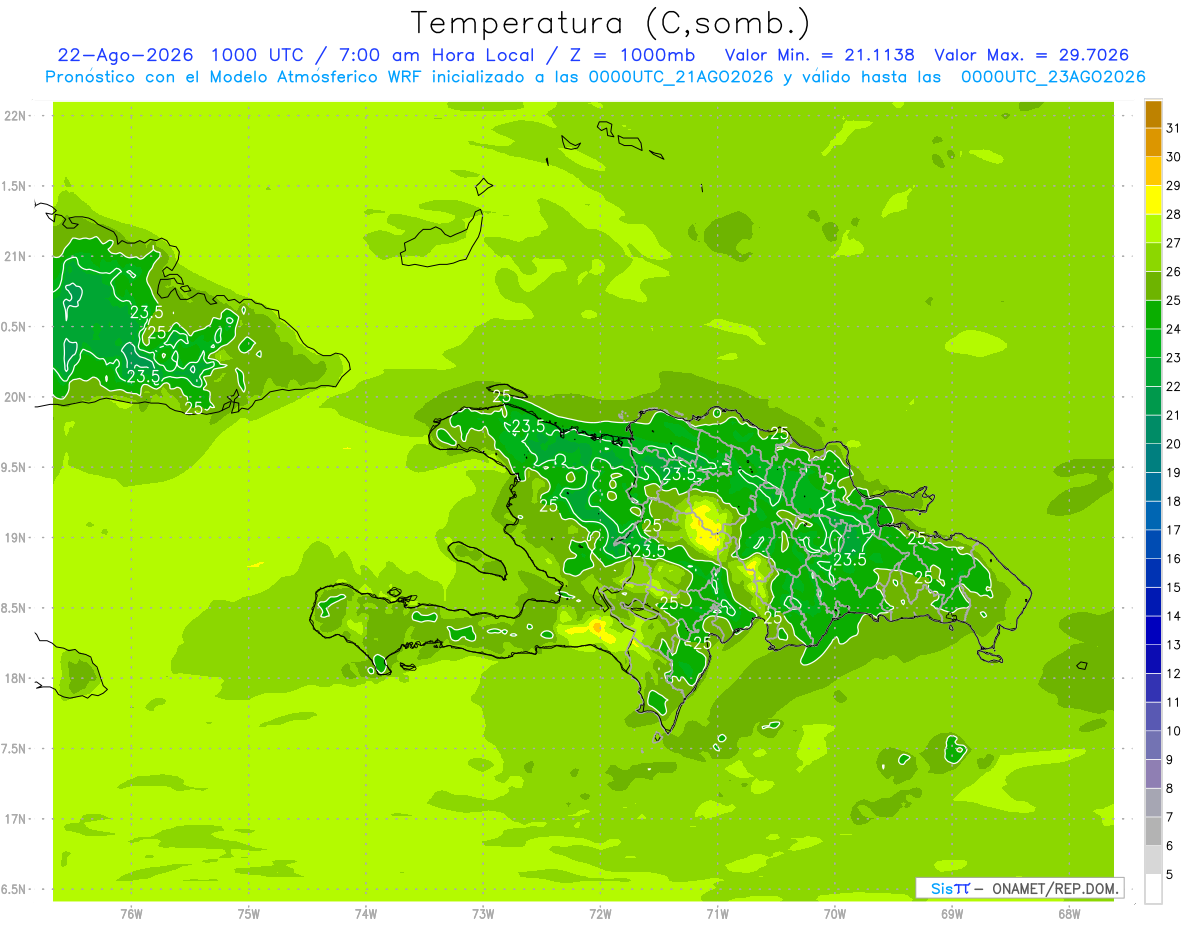Select the date text '22-Ago-2026'
The width and height of the screenshot is (1200, 927).
[125, 55]
